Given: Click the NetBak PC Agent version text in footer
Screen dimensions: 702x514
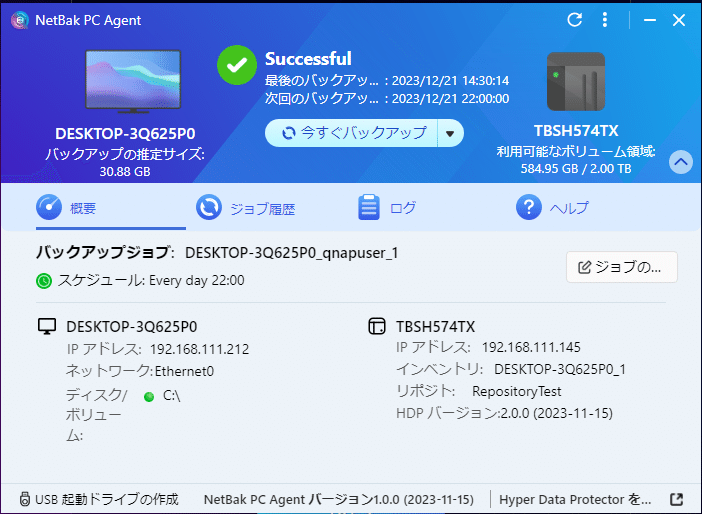Looking at the screenshot, I should click(338, 499).
